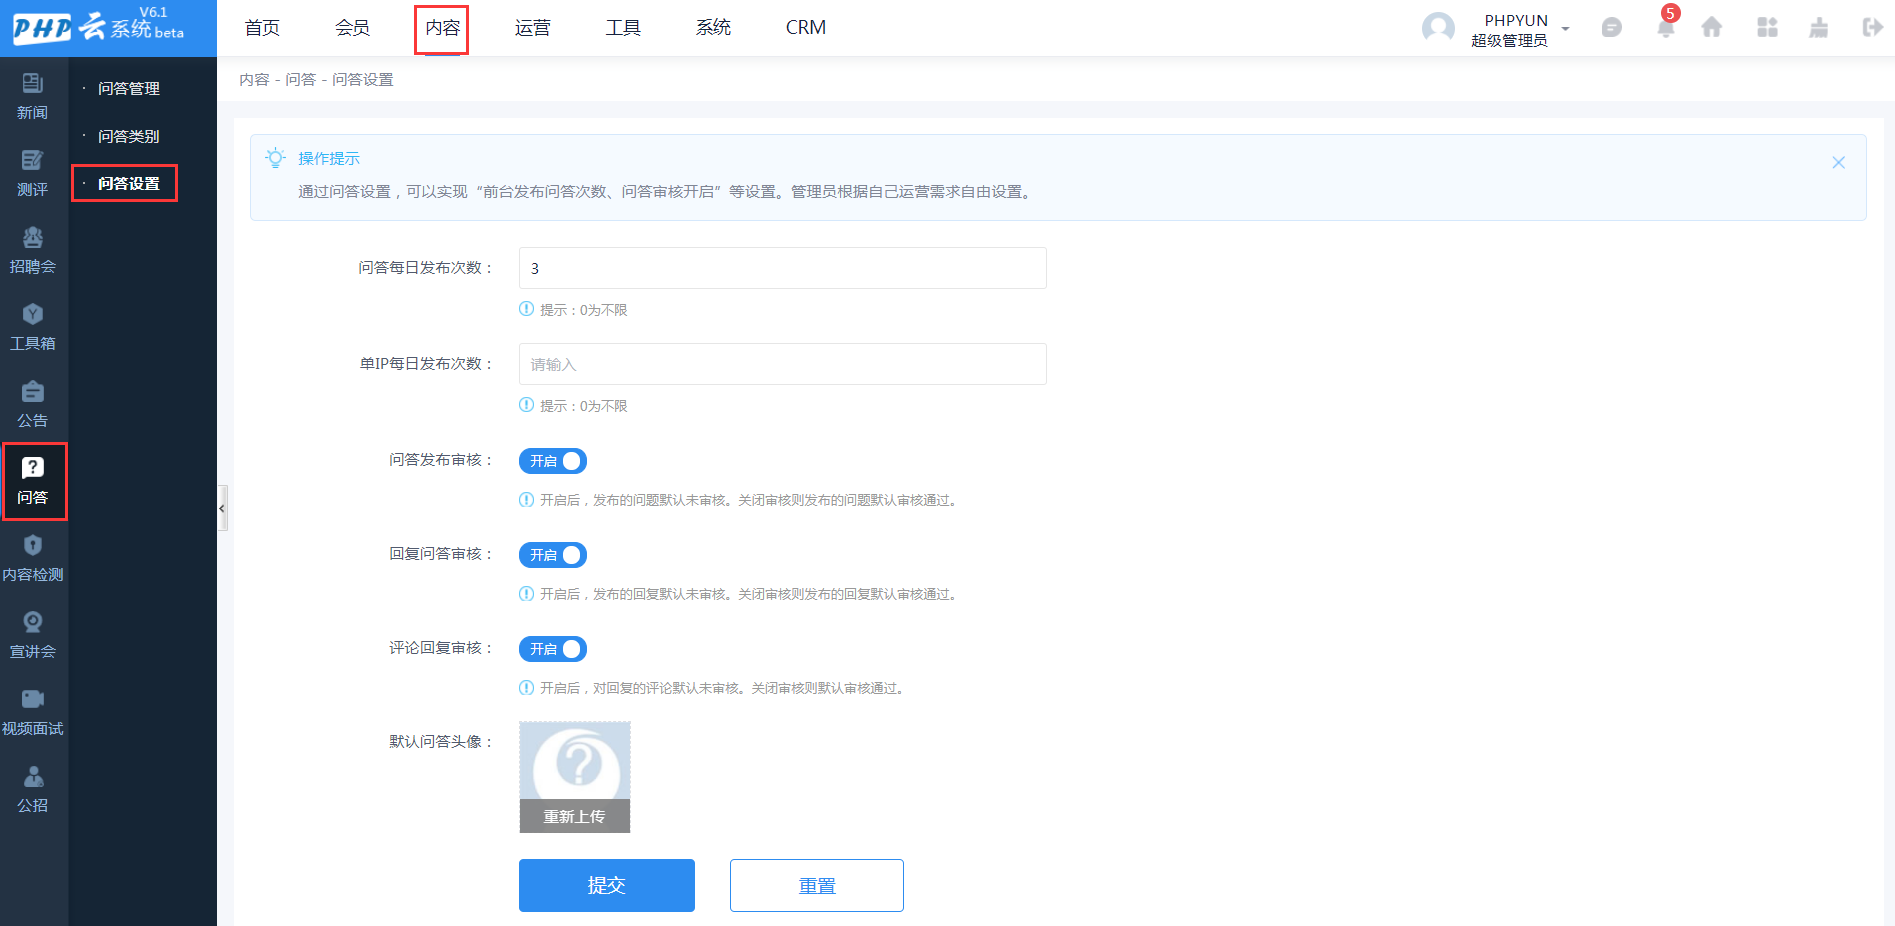The height and width of the screenshot is (926, 1895).
Task: Toggle the 回复问答审核 switch
Action: point(553,555)
